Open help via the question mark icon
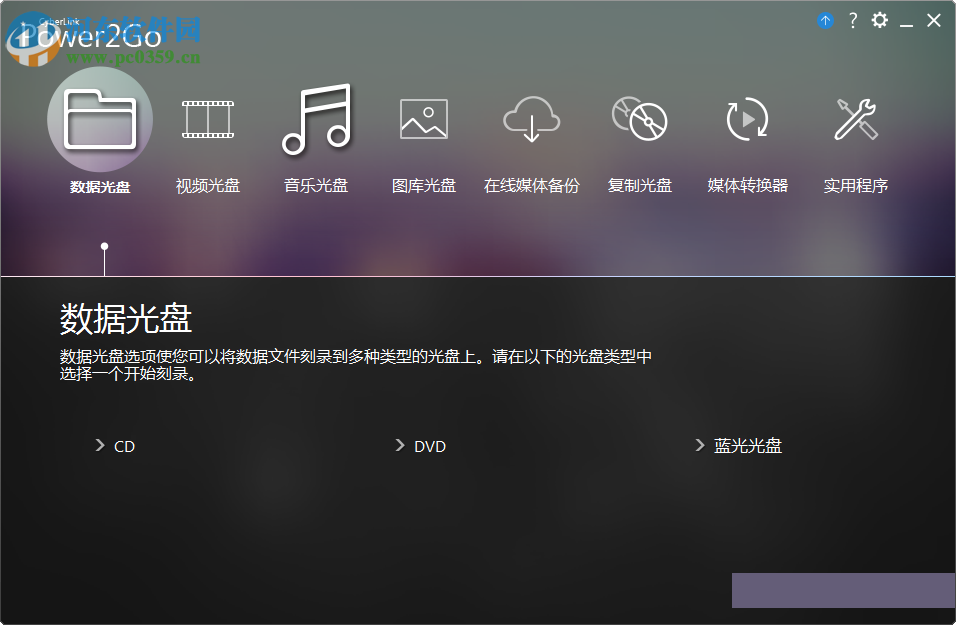The width and height of the screenshot is (956, 625). pyautogui.click(x=851, y=20)
